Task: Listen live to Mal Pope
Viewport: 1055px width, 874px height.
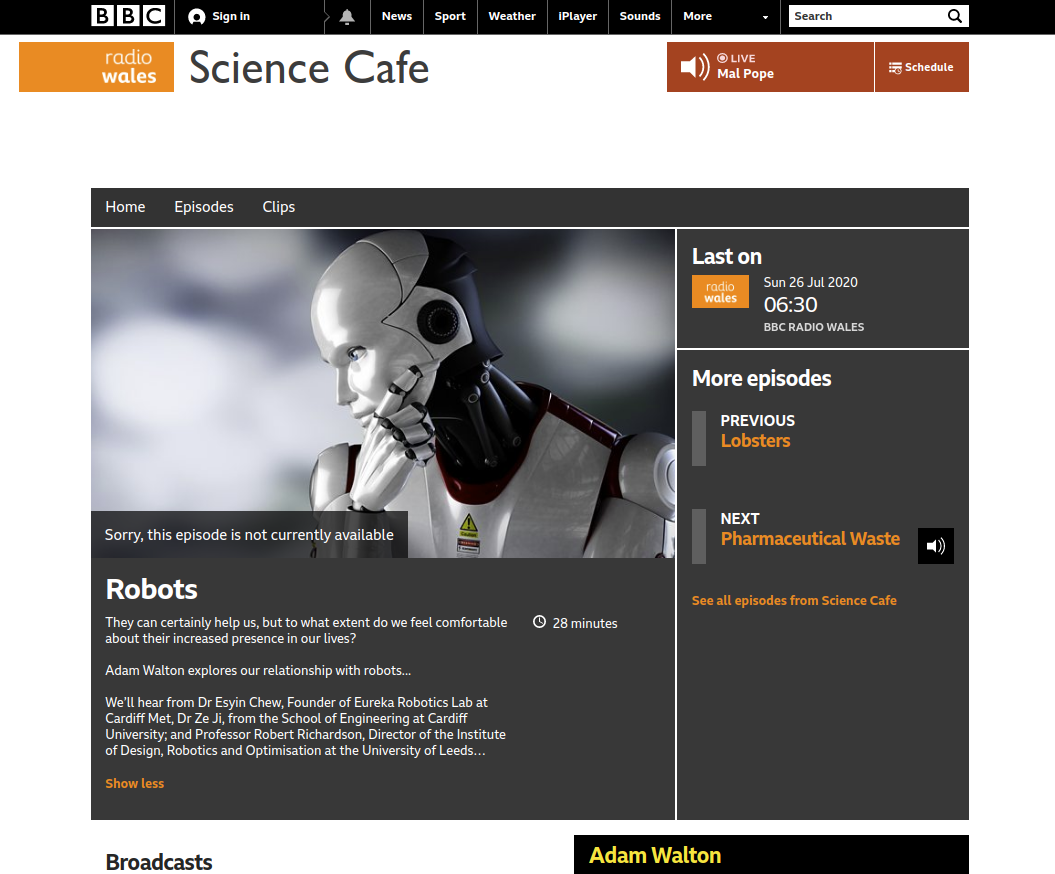Action: [770, 67]
